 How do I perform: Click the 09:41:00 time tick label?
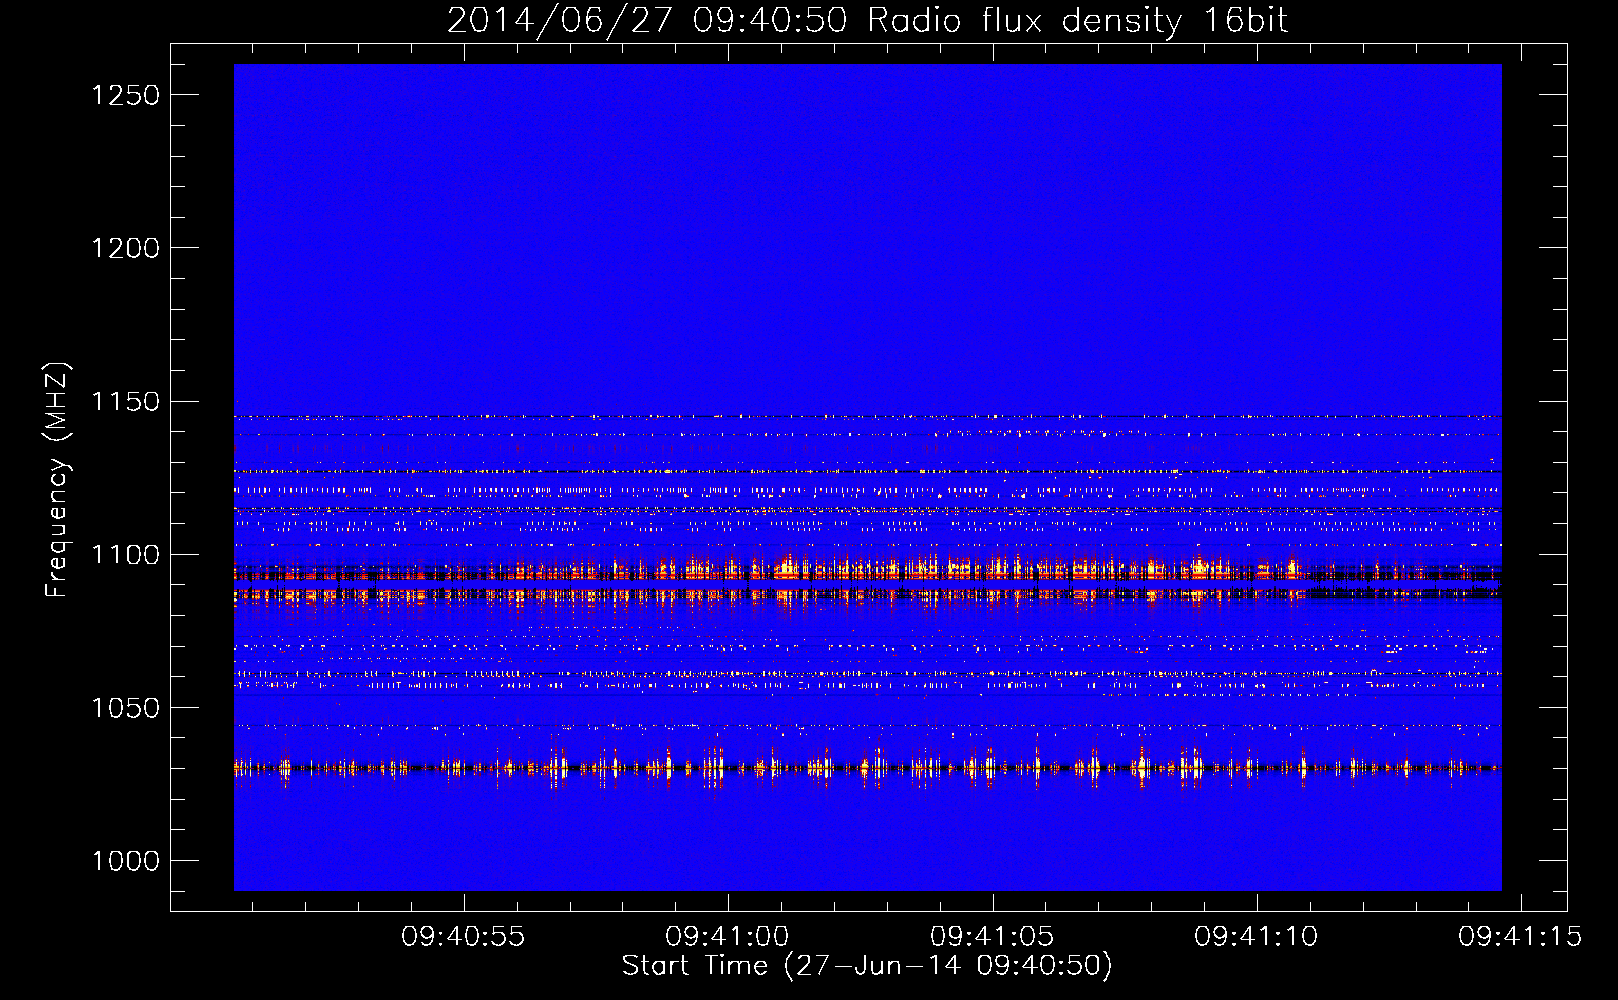click(728, 937)
